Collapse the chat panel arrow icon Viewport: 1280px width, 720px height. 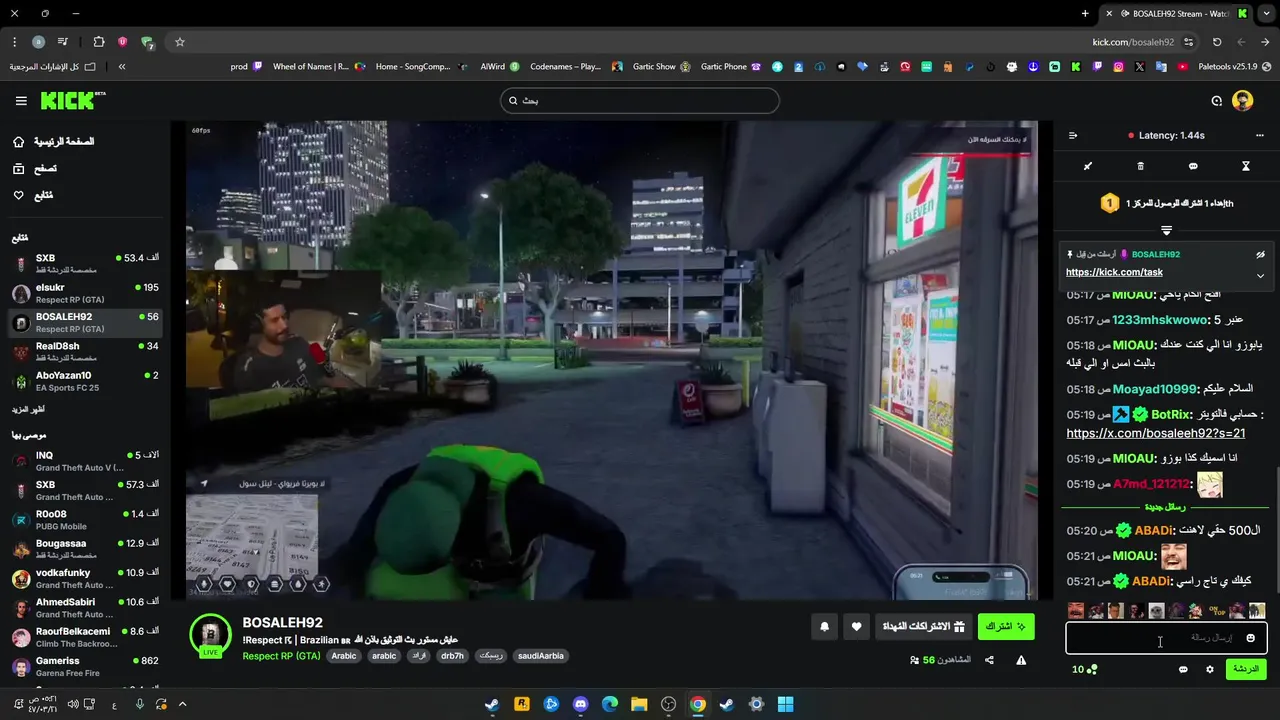point(1073,135)
